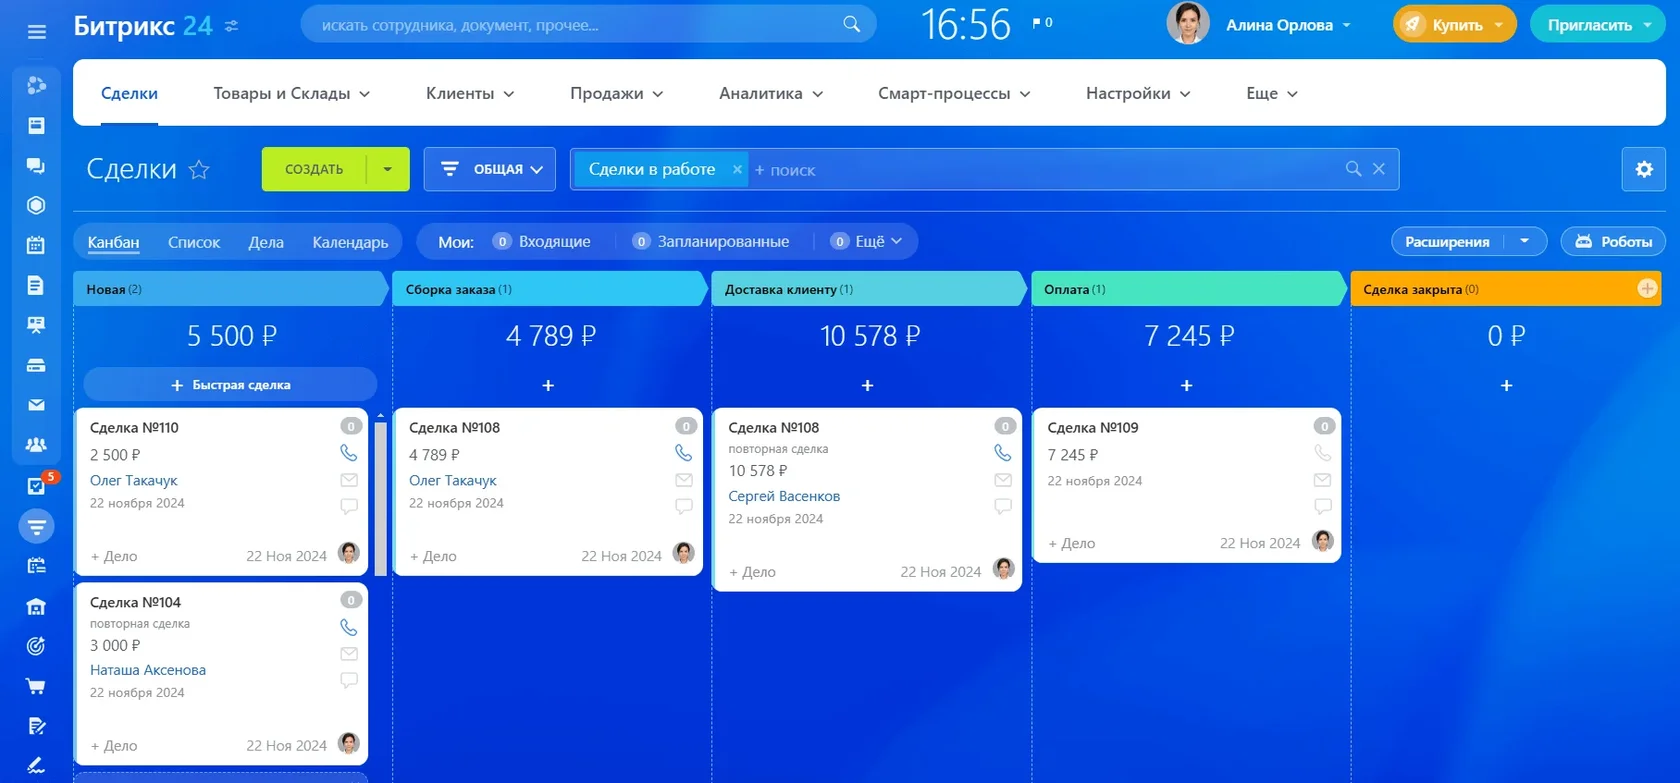Screen dimensions: 1680x783
Task: Open the Еще top menu item
Action: (1271, 93)
